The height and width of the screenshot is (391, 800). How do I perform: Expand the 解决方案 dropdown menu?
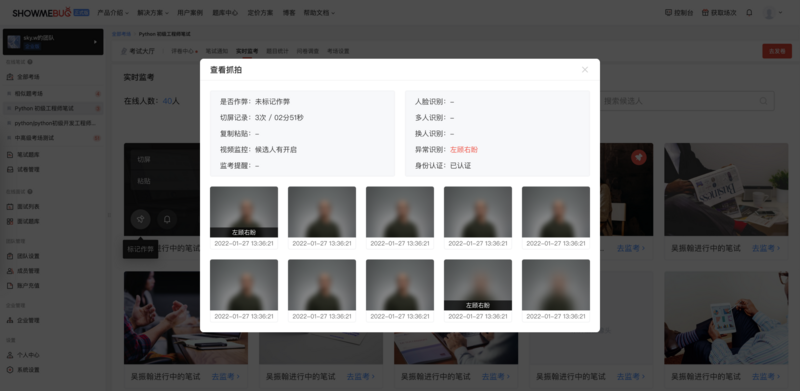153,13
